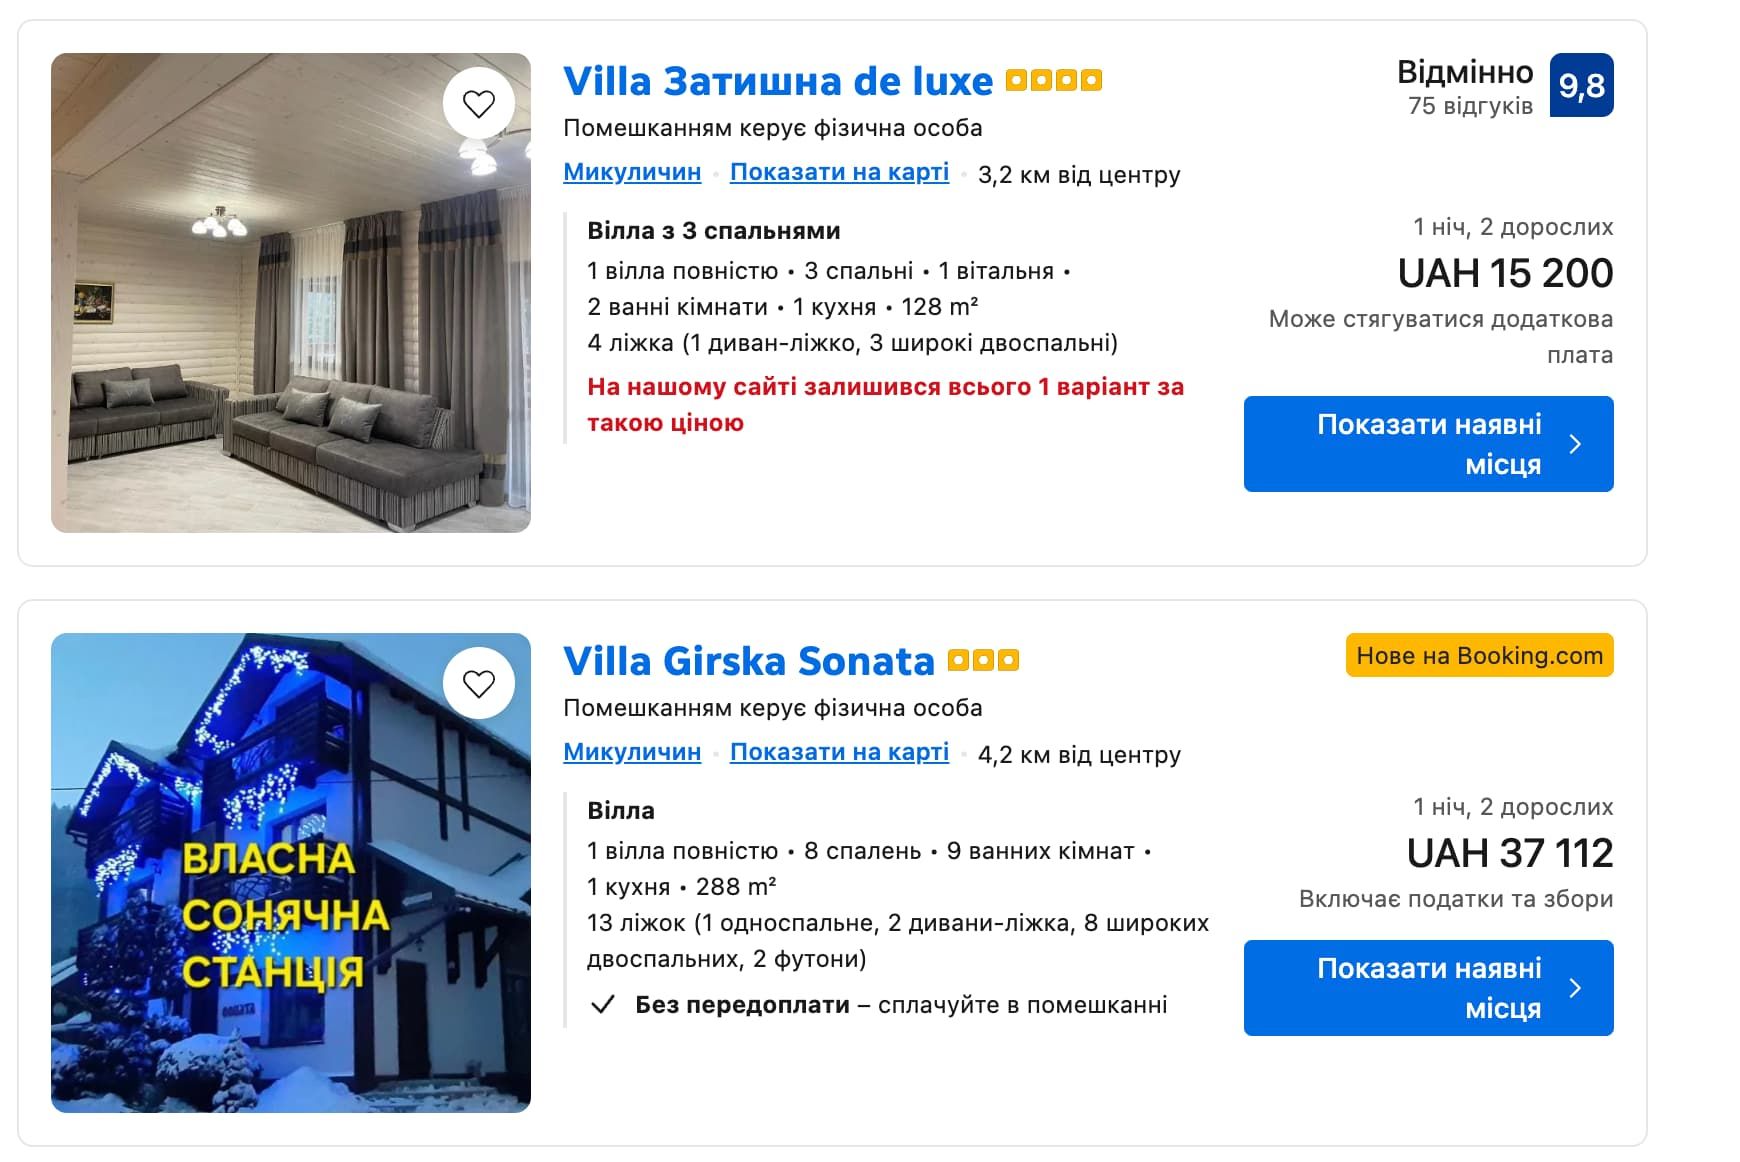Select the "Вілла з 3 спальнями" room heading

click(x=713, y=231)
